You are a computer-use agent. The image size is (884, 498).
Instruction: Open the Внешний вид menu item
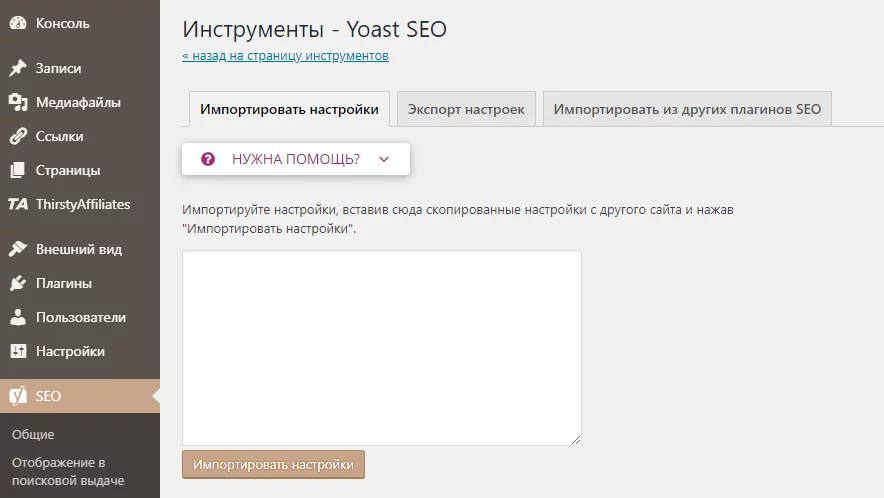point(80,249)
